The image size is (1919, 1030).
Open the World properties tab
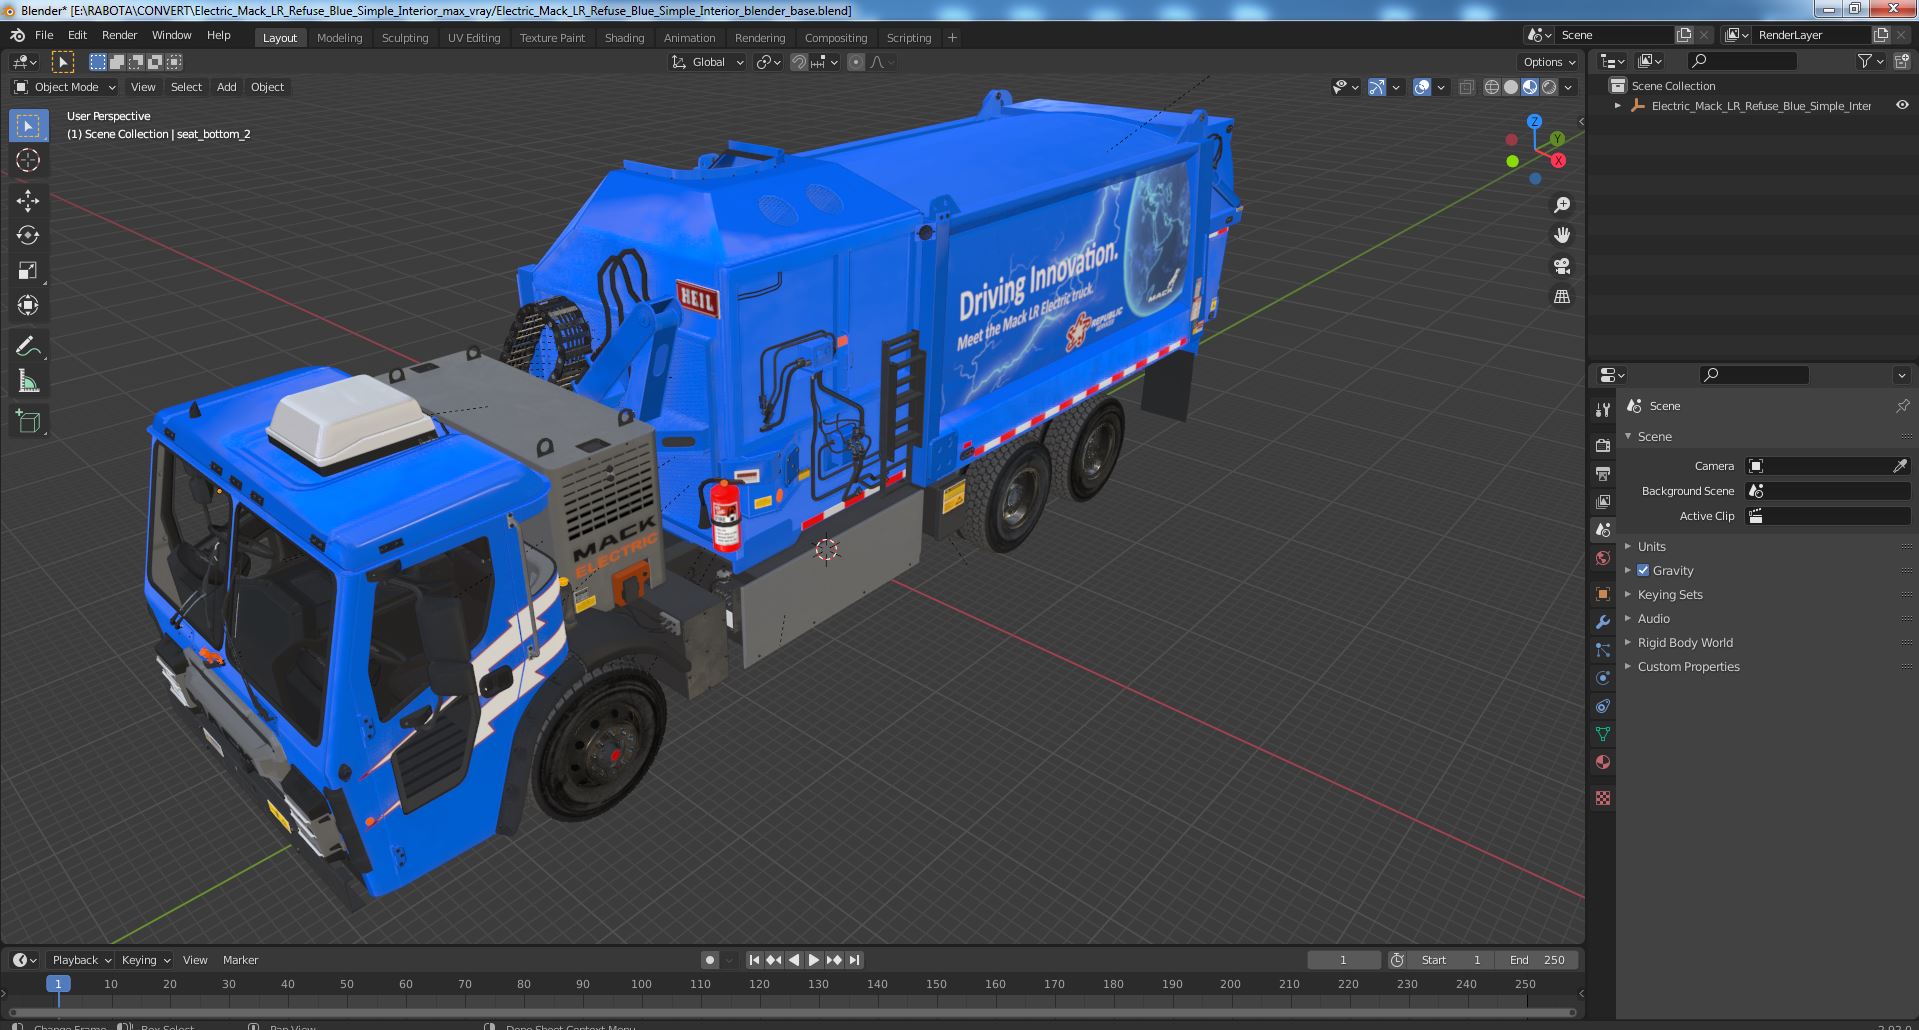click(x=1603, y=558)
